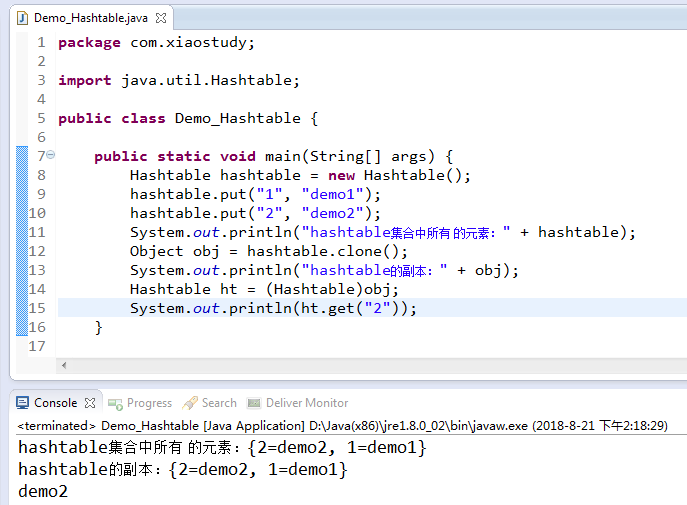
Task: Click the Deliver Monitor icon
Action: tap(254, 403)
